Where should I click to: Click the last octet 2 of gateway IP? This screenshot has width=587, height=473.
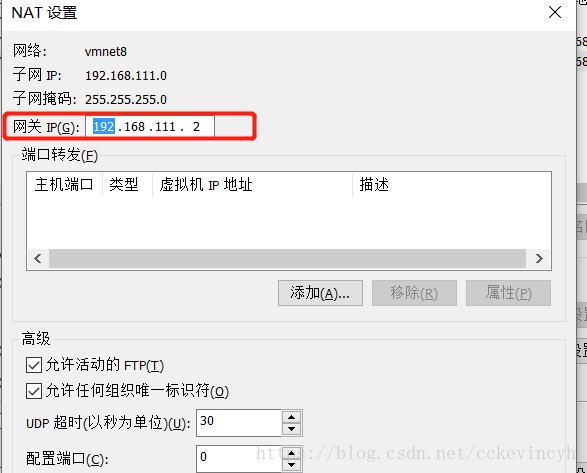click(x=197, y=127)
